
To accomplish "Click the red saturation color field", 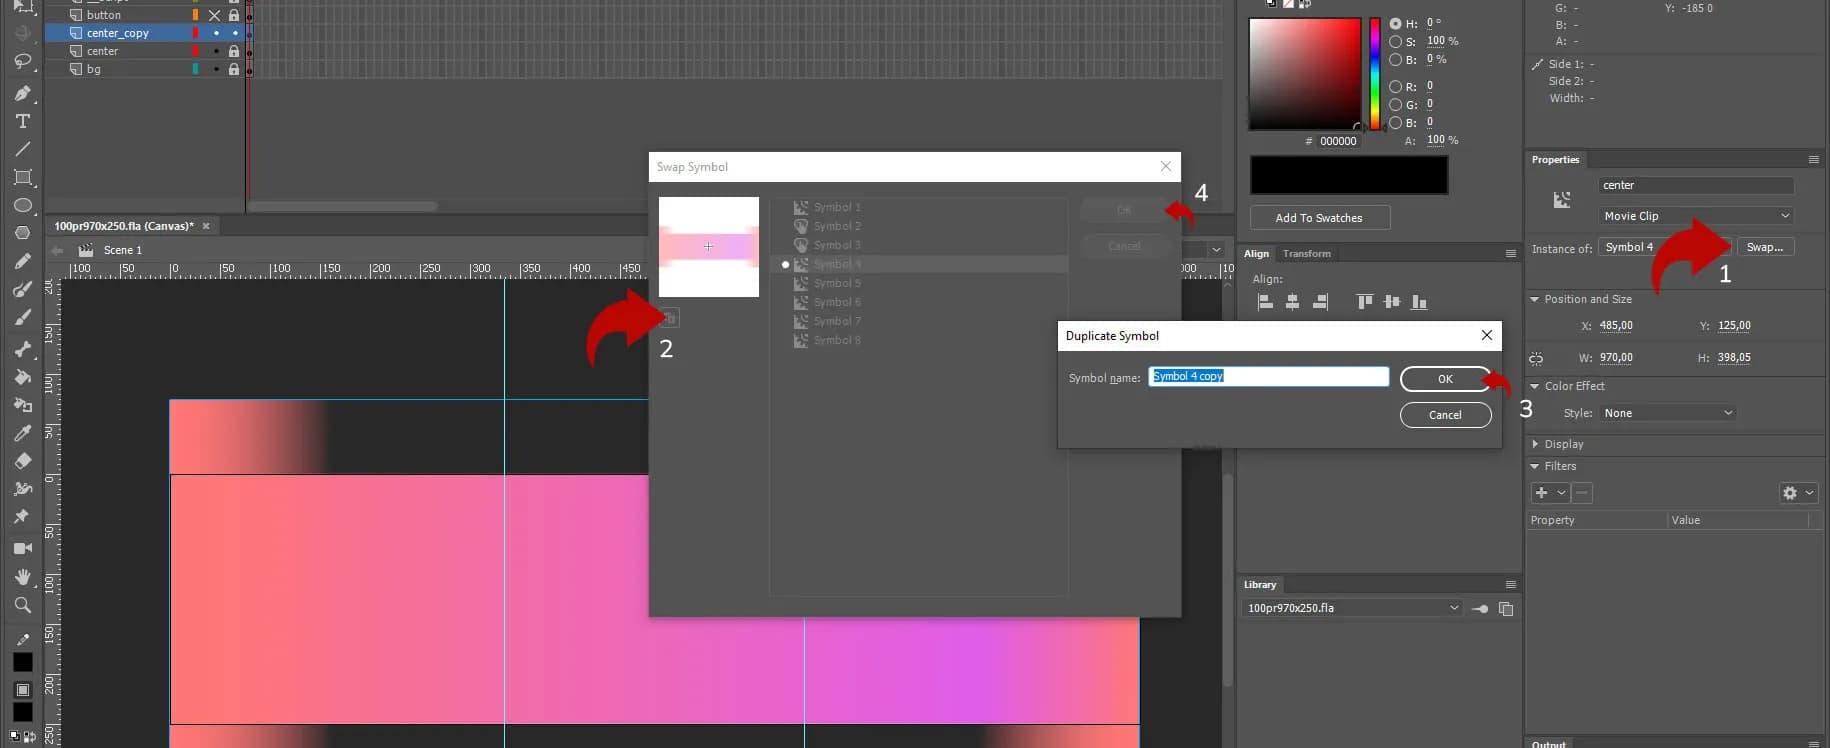I will 1305,74.
